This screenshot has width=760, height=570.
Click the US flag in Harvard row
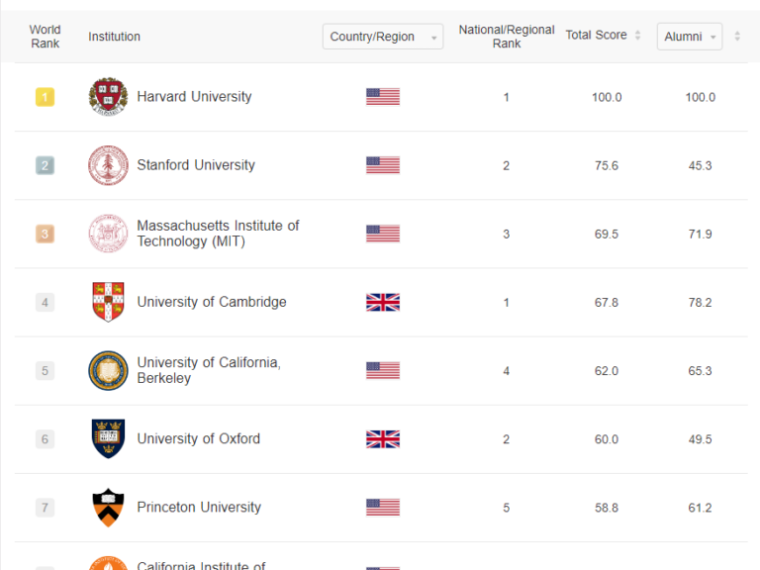click(383, 97)
